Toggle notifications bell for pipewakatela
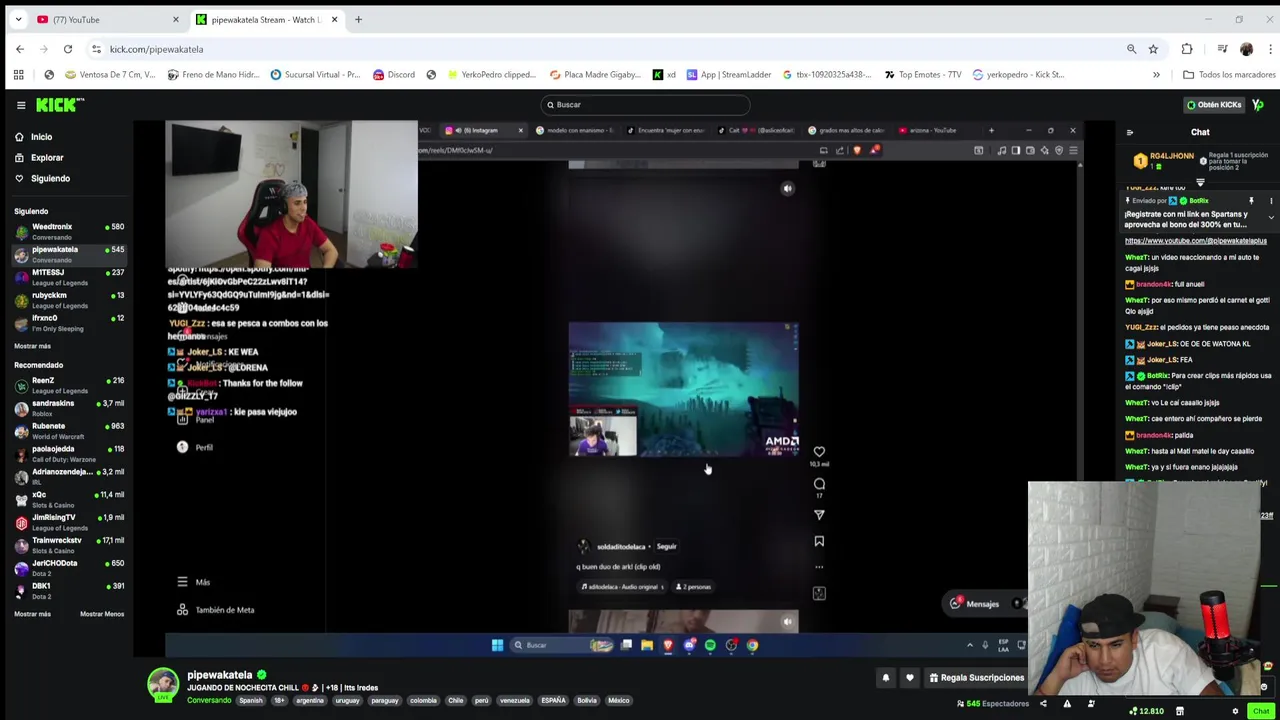The height and width of the screenshot is (720, 1280). (885, 678)
